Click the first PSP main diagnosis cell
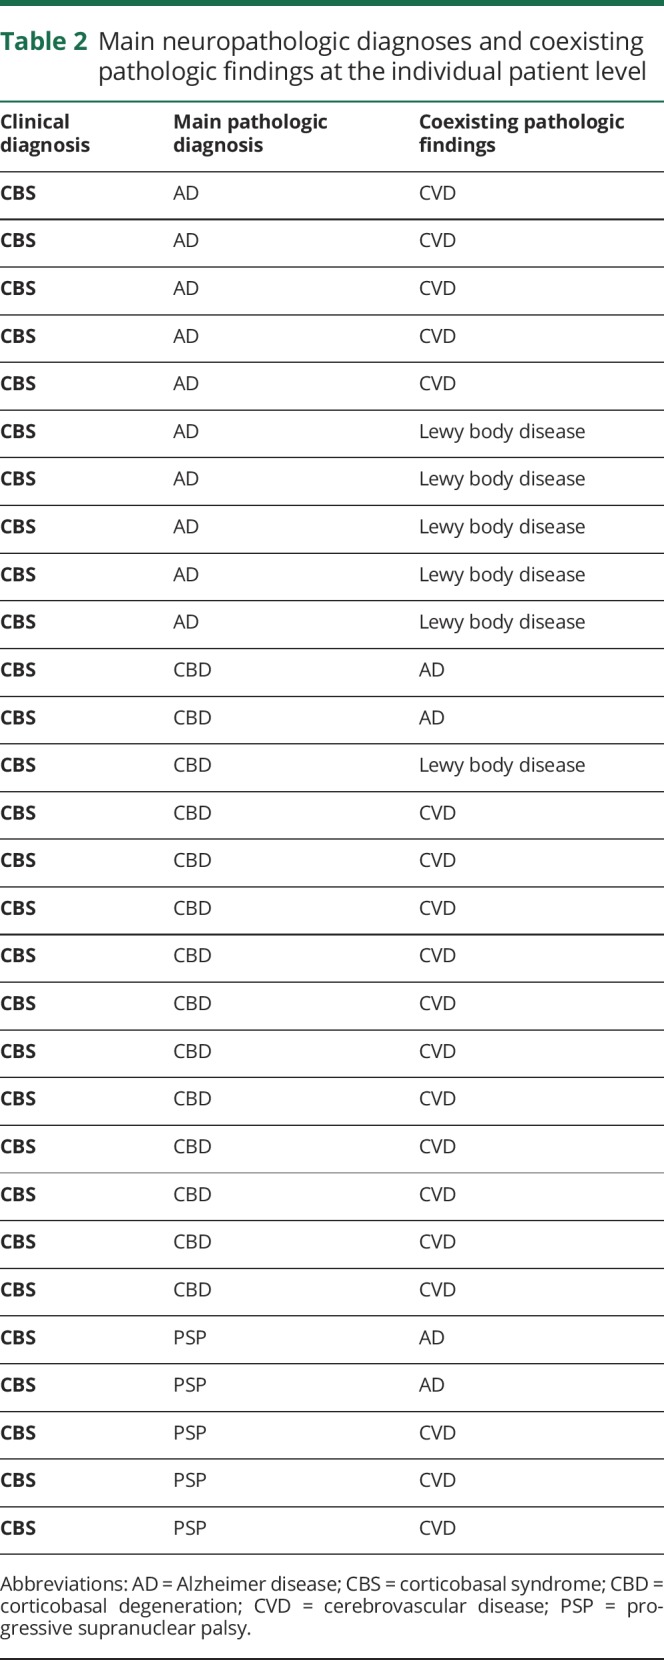This screenshot has height=1660, width=664. click(x=190, y=1337)
